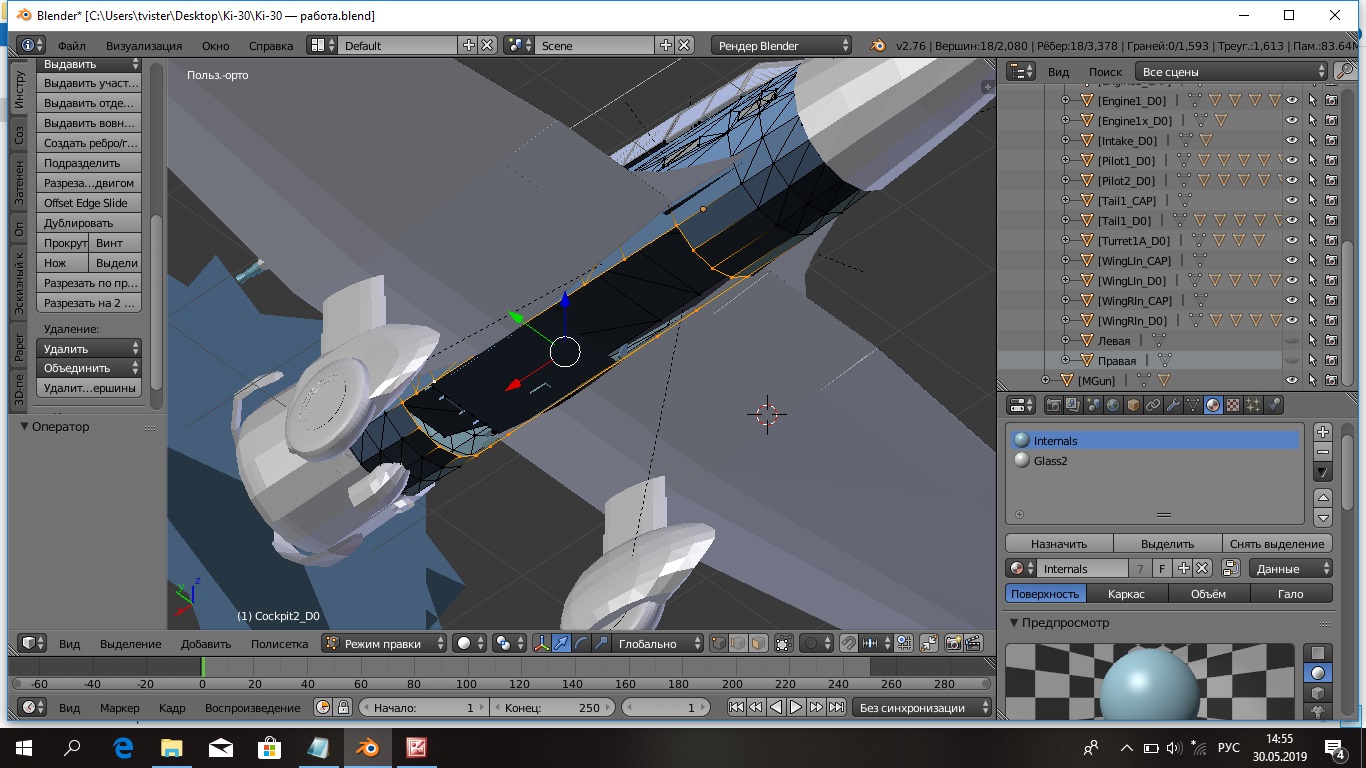The height and width of the screenshot is (768, 1366).
Task: Open the World properties globe tab
Action: click(1112, 405)
